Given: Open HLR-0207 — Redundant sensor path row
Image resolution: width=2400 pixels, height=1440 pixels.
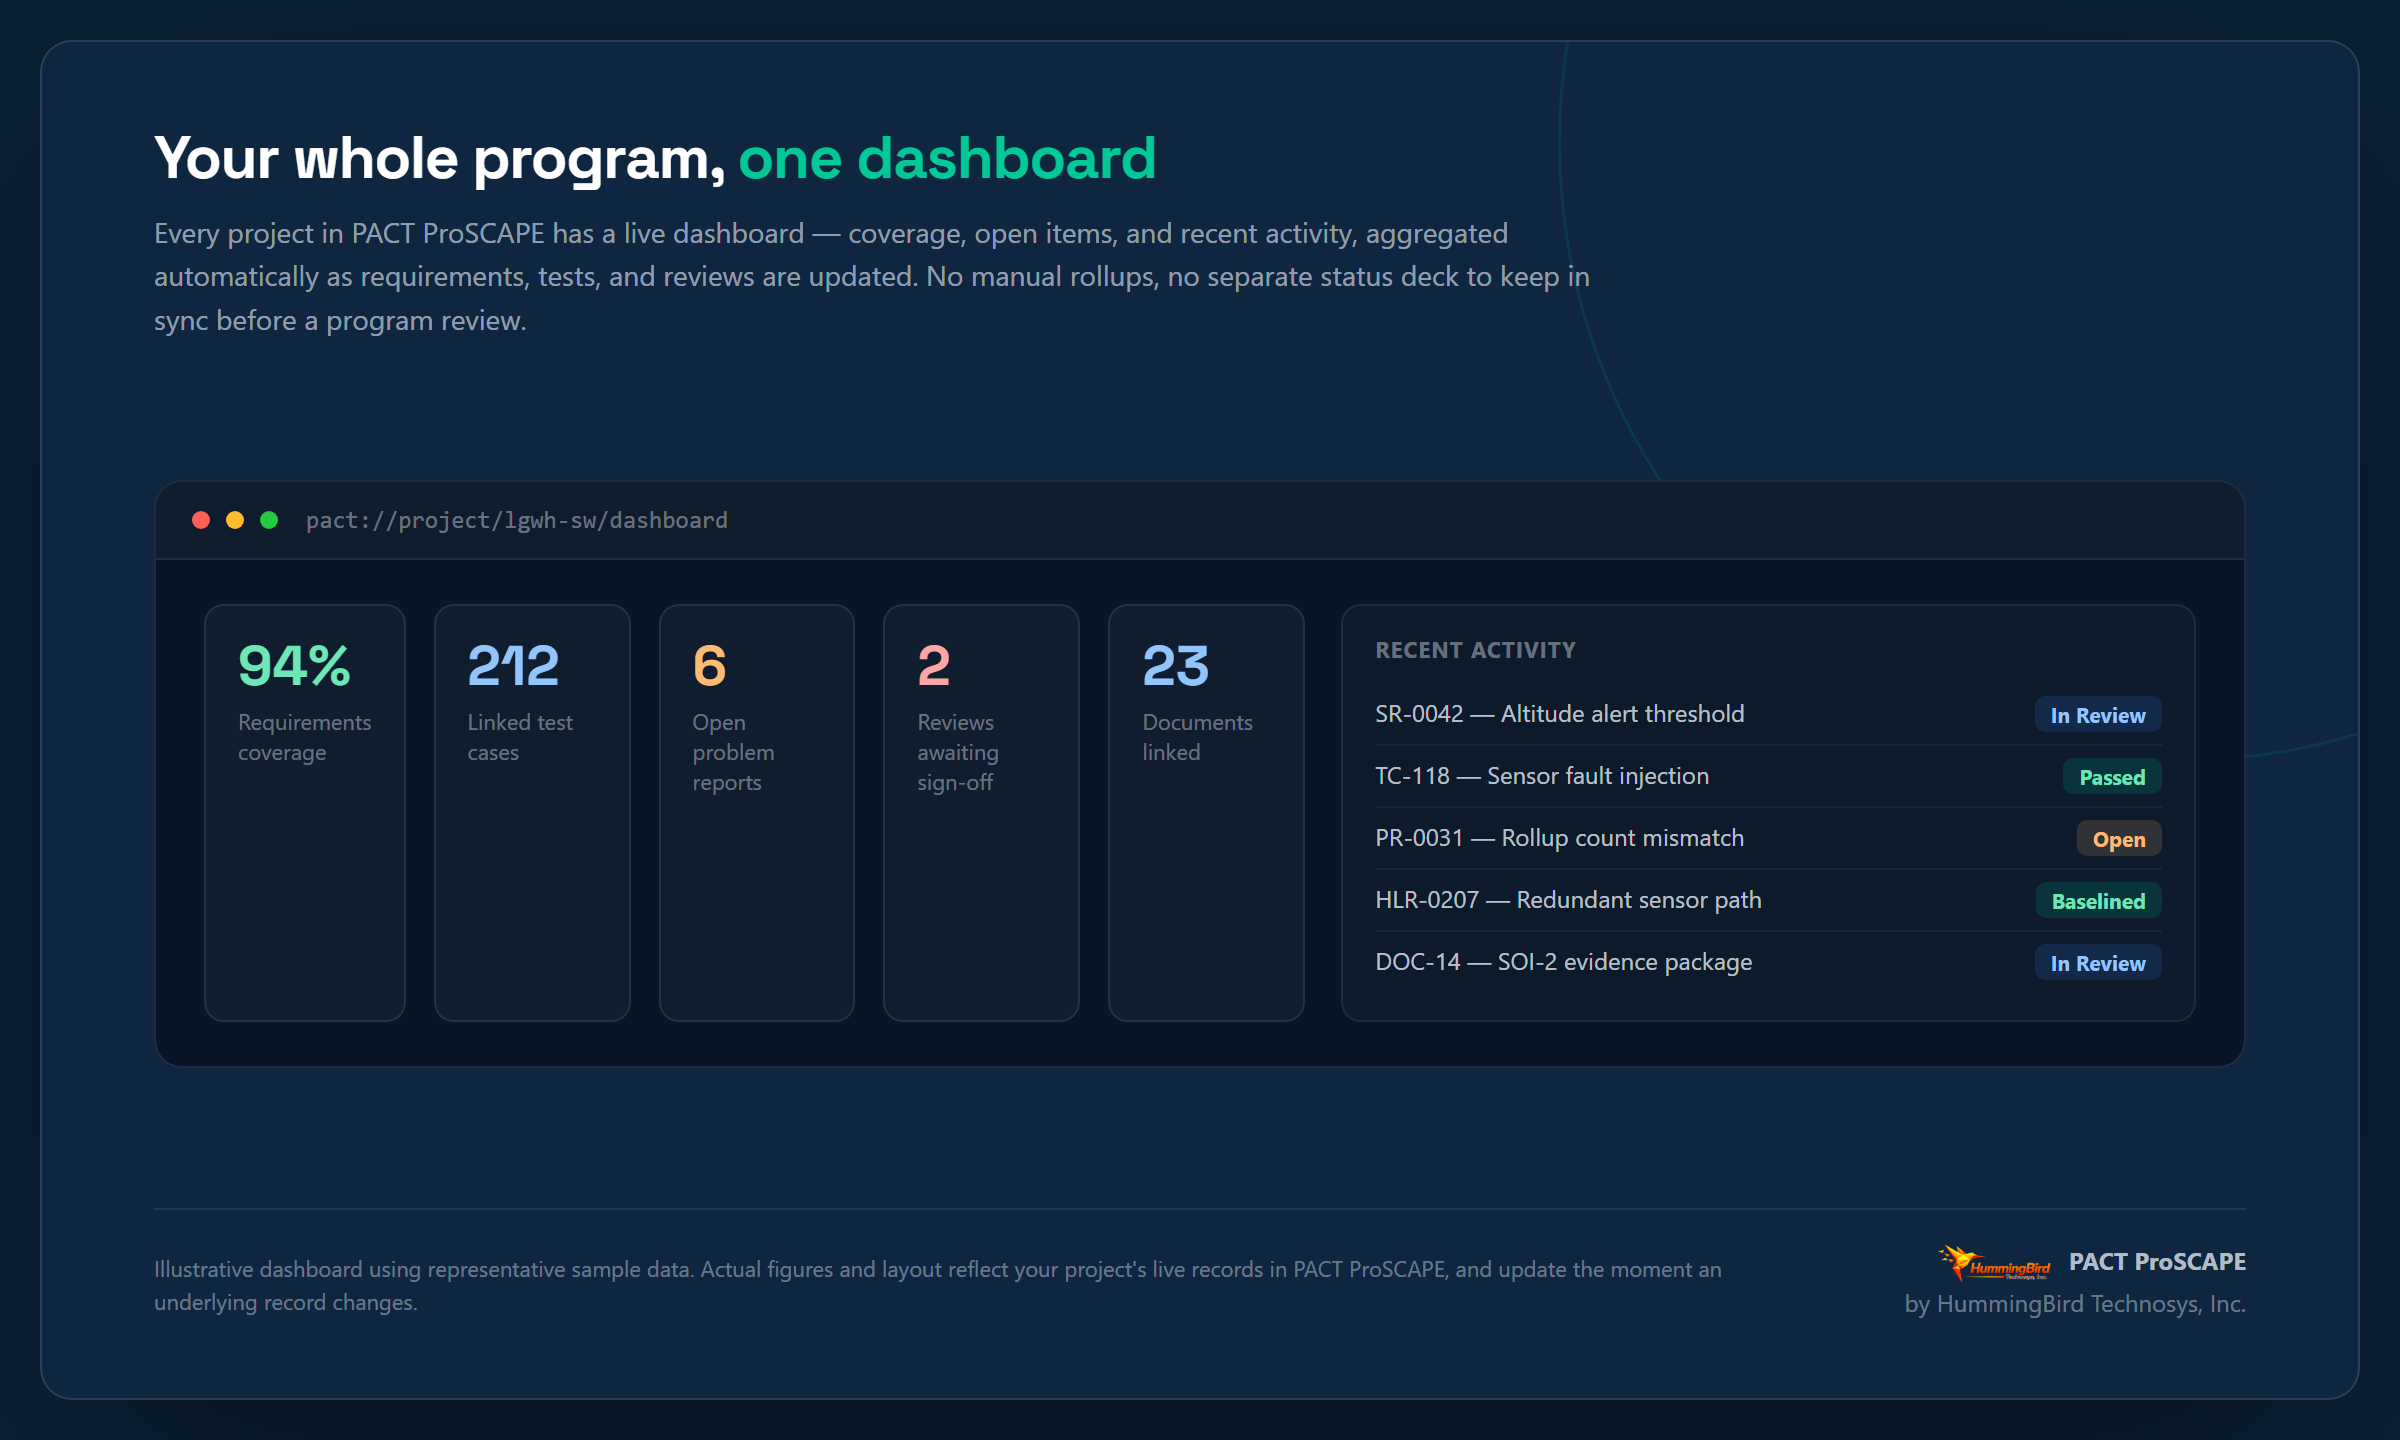Looking at the screenshot, I should point(1768,900).
